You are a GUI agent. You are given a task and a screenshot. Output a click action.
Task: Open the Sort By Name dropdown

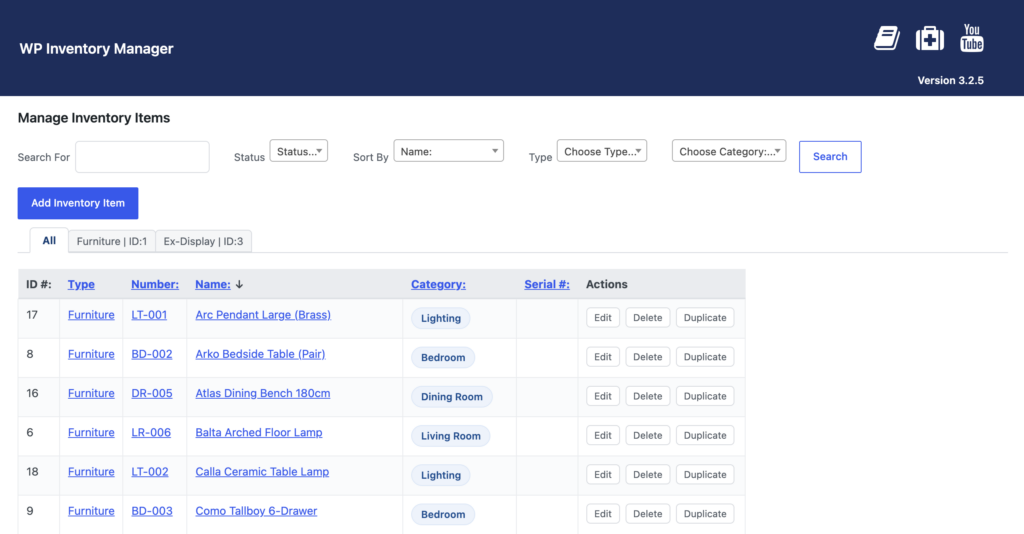[x=449, y=151]
